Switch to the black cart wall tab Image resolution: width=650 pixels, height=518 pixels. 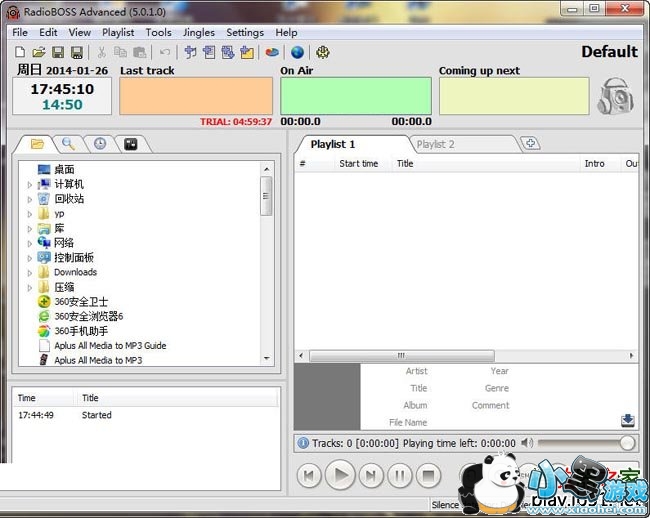[131, 144]
